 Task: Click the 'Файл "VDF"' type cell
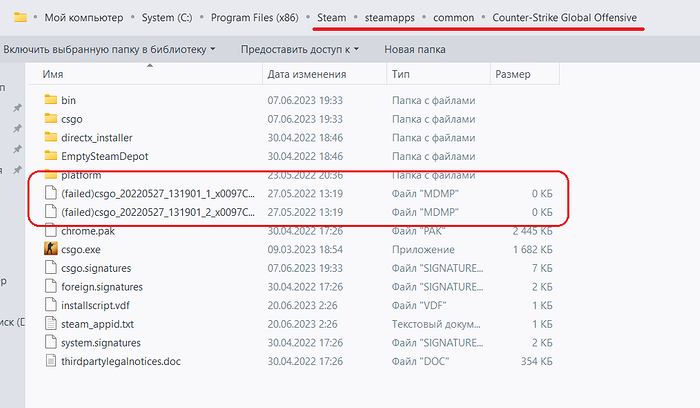coord(419,306)
